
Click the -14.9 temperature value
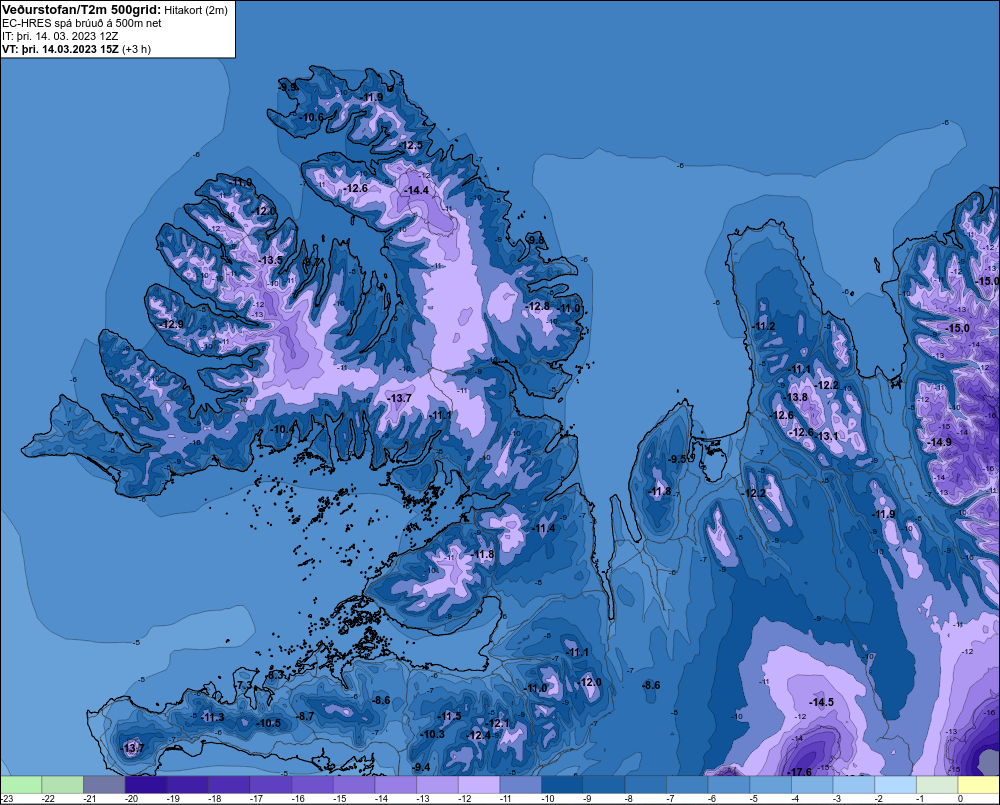[x=939, y=442]
